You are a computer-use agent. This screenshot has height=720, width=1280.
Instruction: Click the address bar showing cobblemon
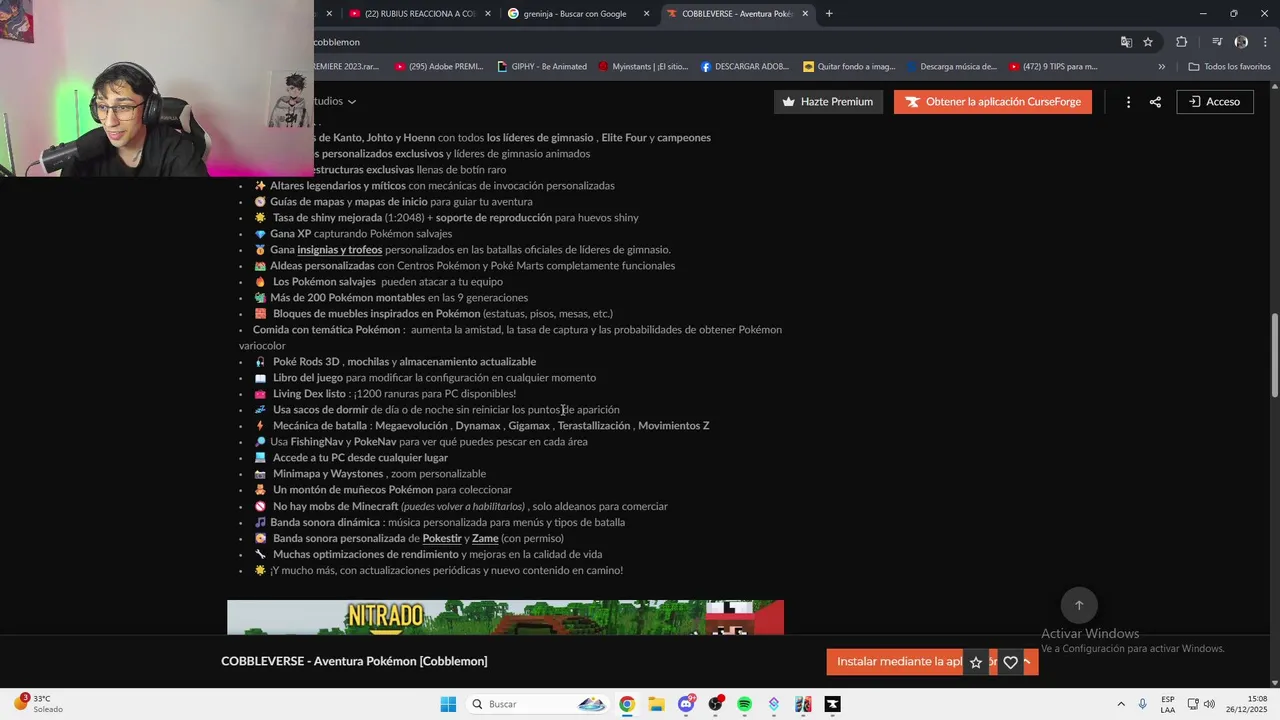click(x=700, y=42)
